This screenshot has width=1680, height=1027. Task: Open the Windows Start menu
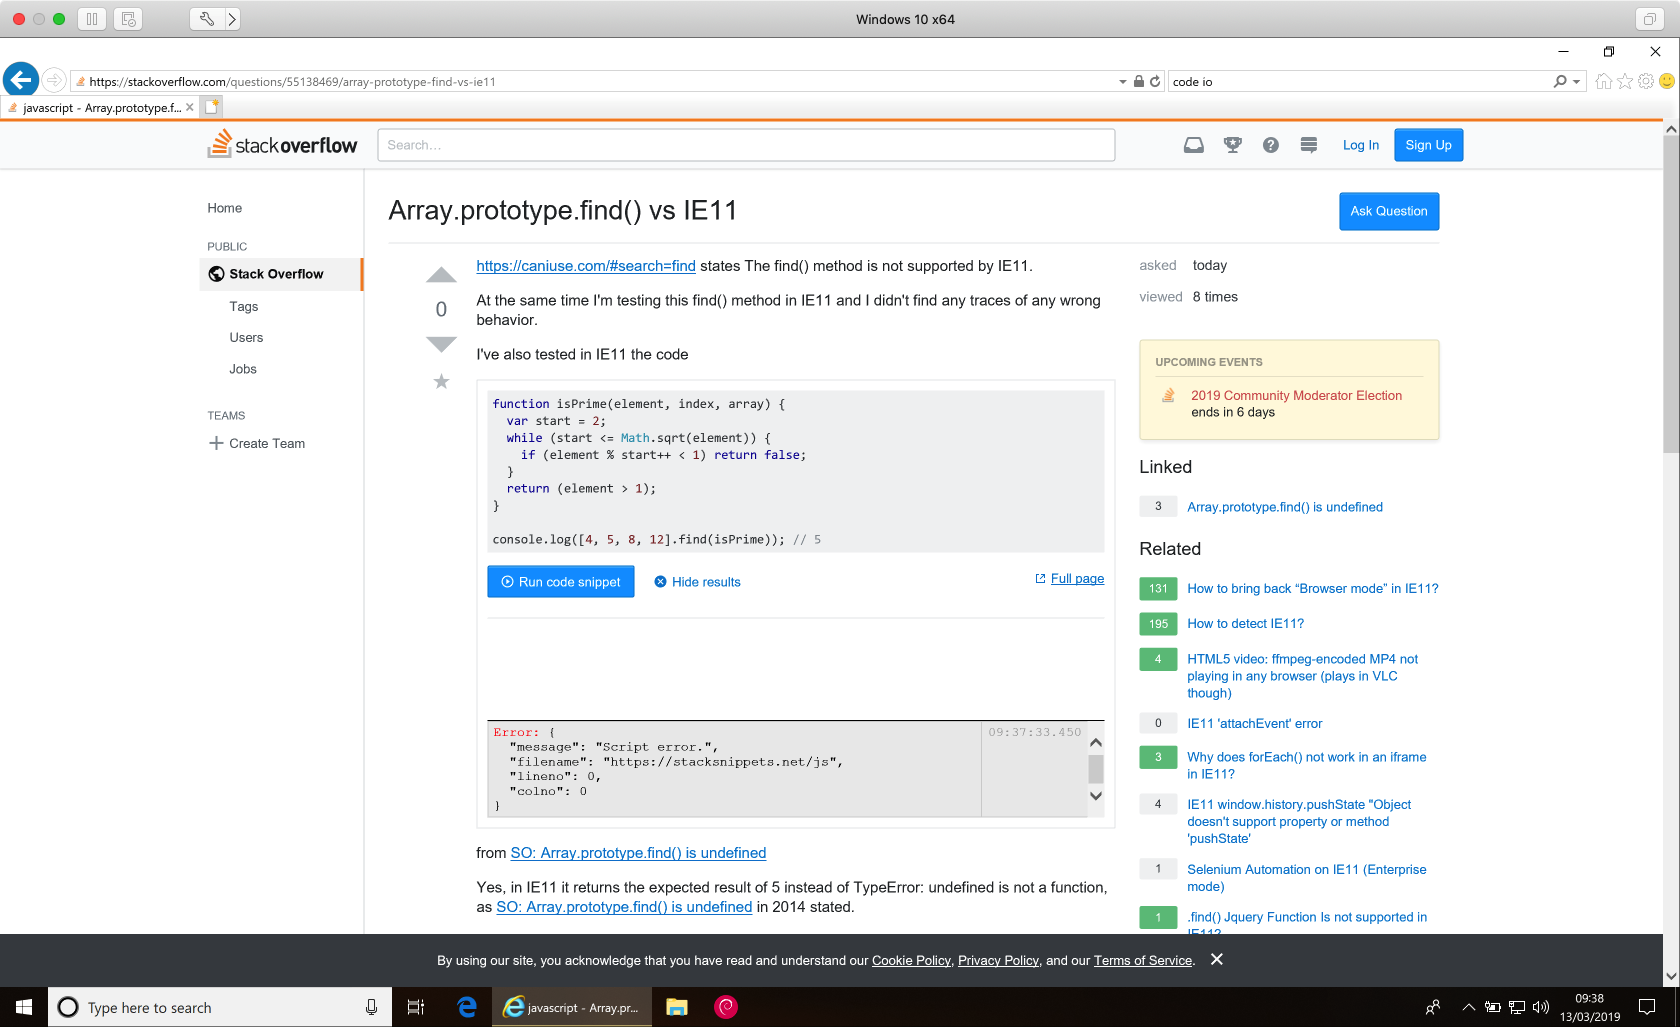tap(24, 1007)
